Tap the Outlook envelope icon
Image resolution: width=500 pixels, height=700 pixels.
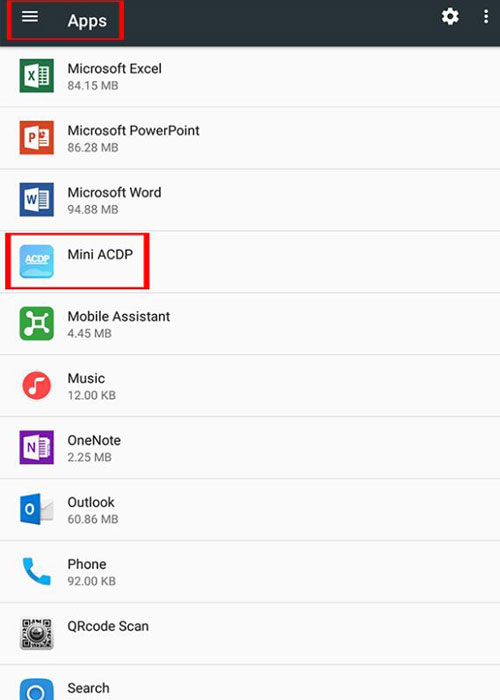37,509
